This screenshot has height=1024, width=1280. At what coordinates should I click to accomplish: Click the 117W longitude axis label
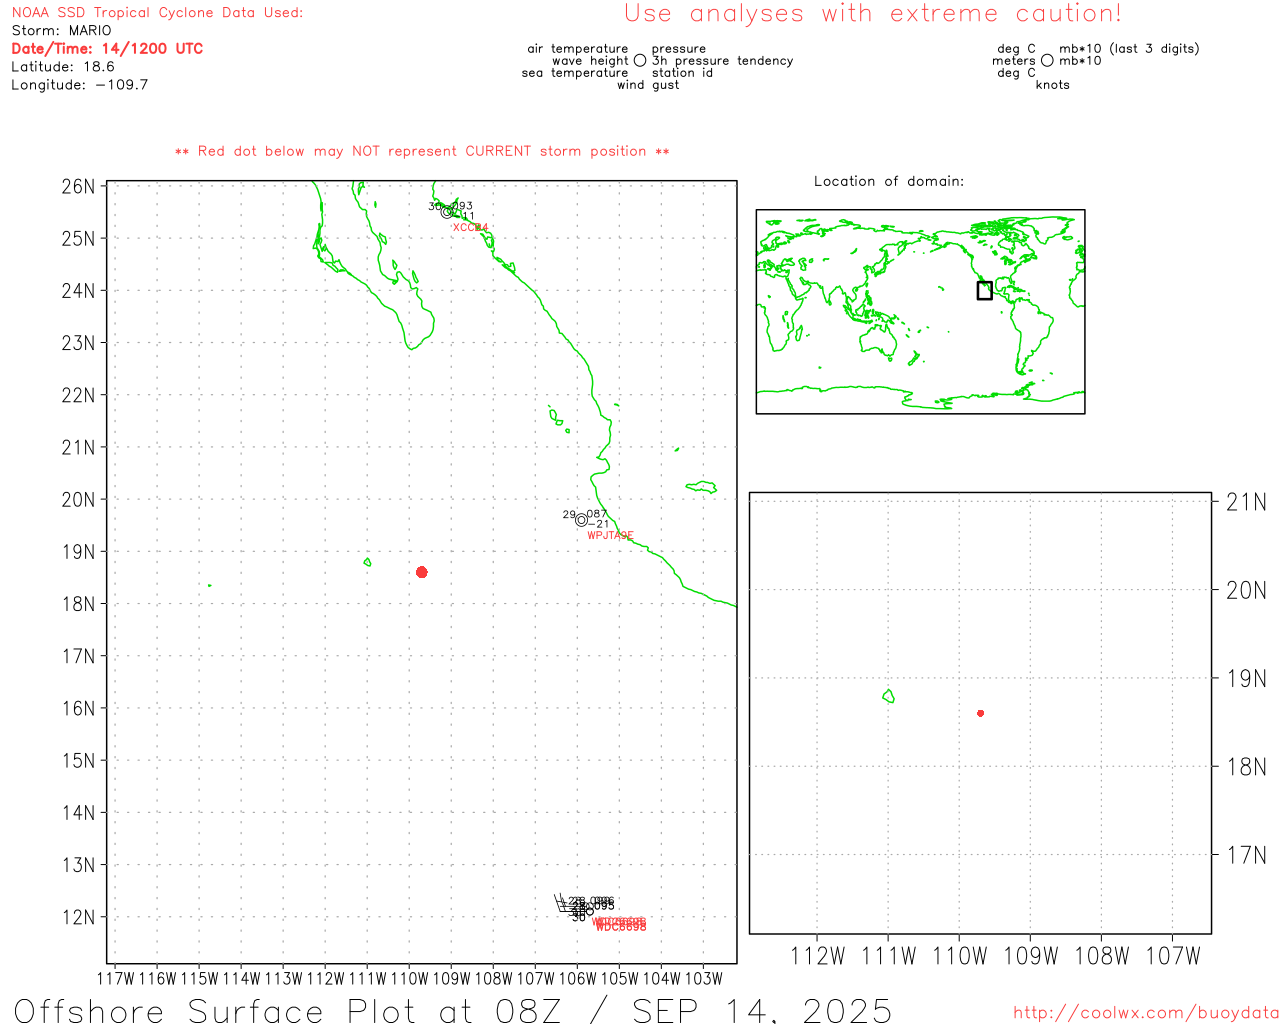(x=116, y=979)
